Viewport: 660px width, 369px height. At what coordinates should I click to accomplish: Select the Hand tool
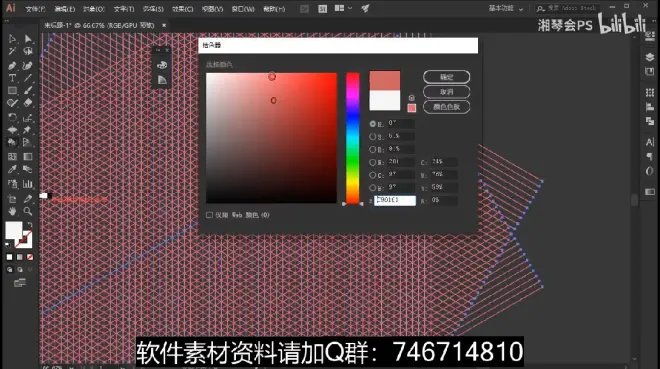click(x=12, y=211)
